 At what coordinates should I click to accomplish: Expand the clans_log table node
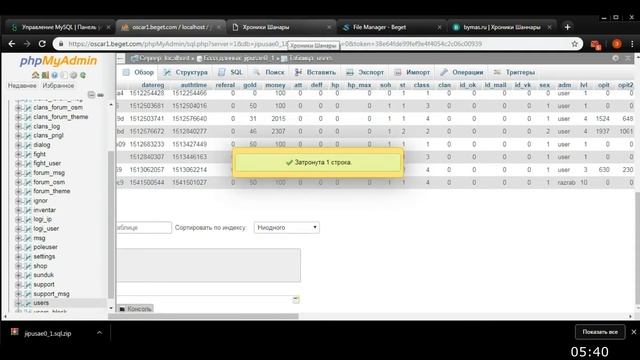click(18, 127)
